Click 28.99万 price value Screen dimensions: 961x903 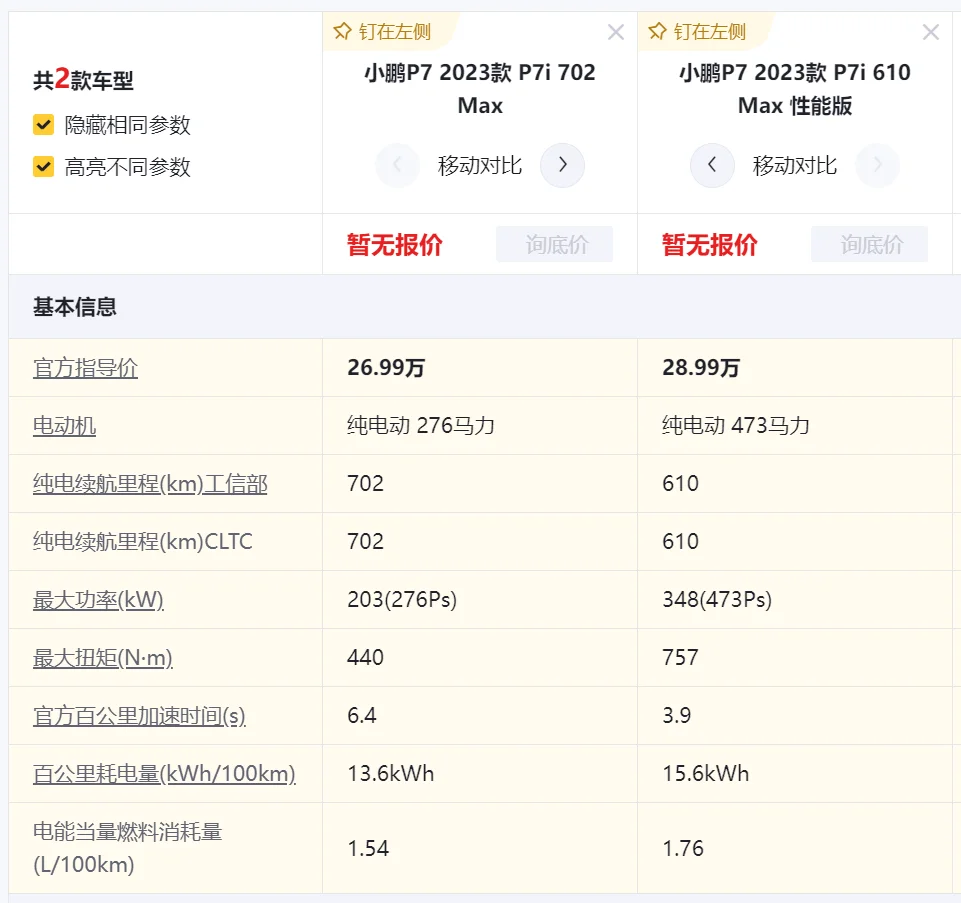(x=701, y=368)
